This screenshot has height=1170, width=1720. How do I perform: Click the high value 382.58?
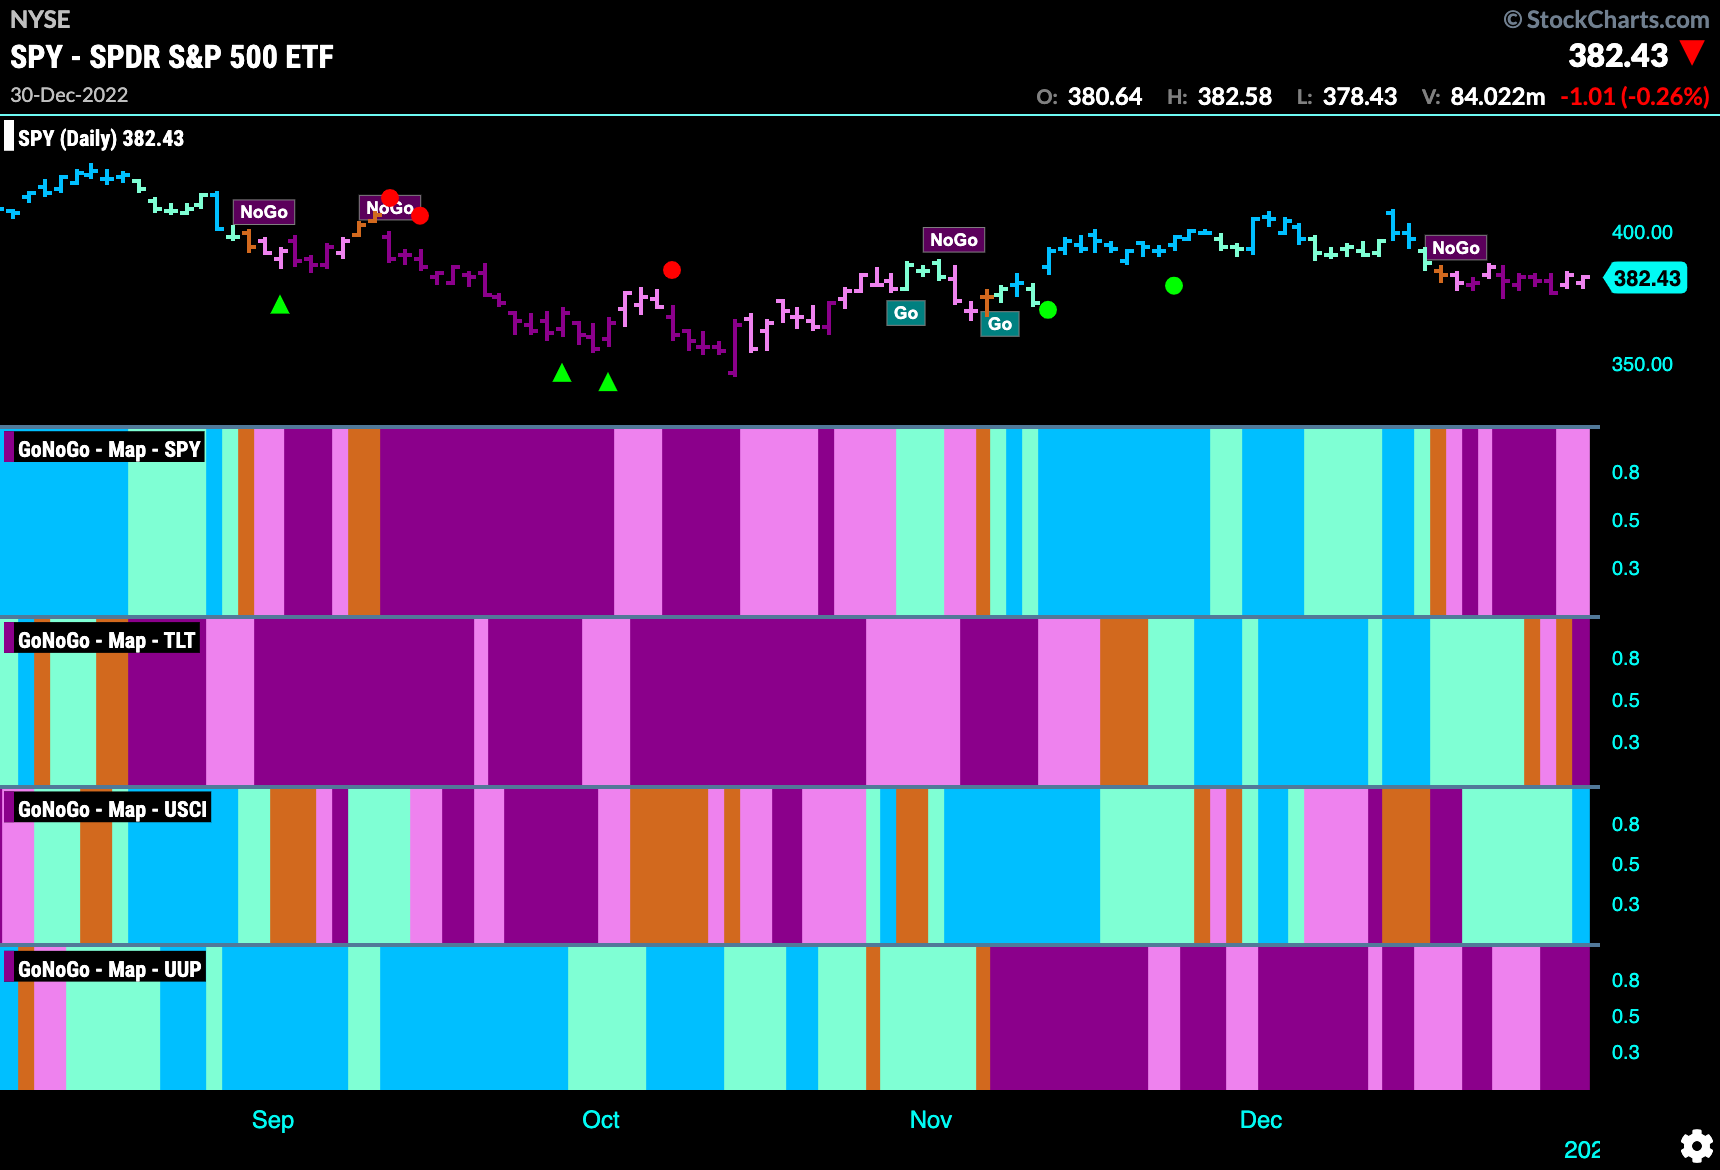coord(1235,97)
